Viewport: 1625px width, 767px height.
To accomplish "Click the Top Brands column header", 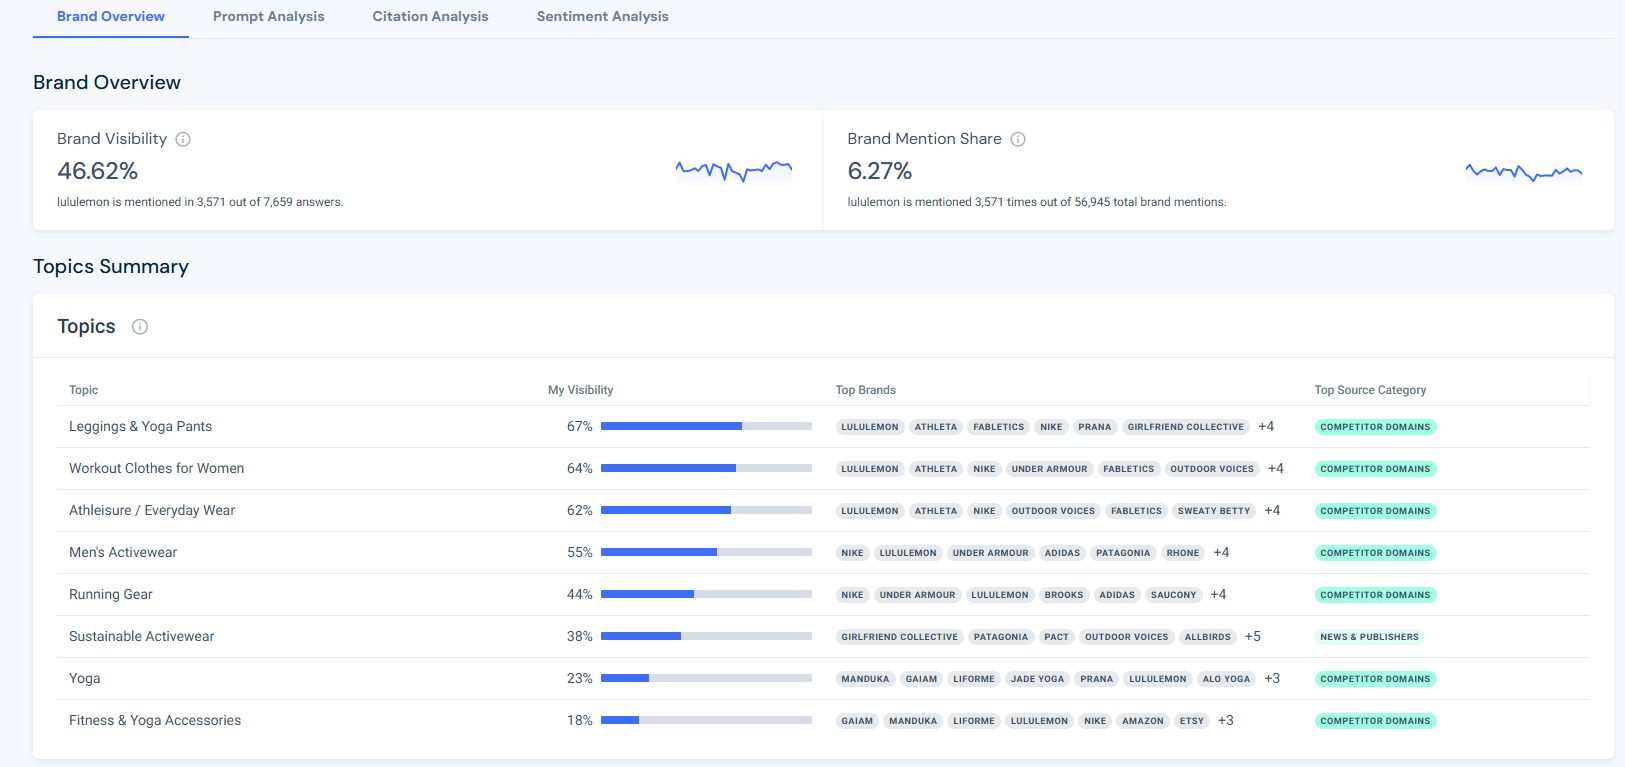I will click(x=866, y=390).
